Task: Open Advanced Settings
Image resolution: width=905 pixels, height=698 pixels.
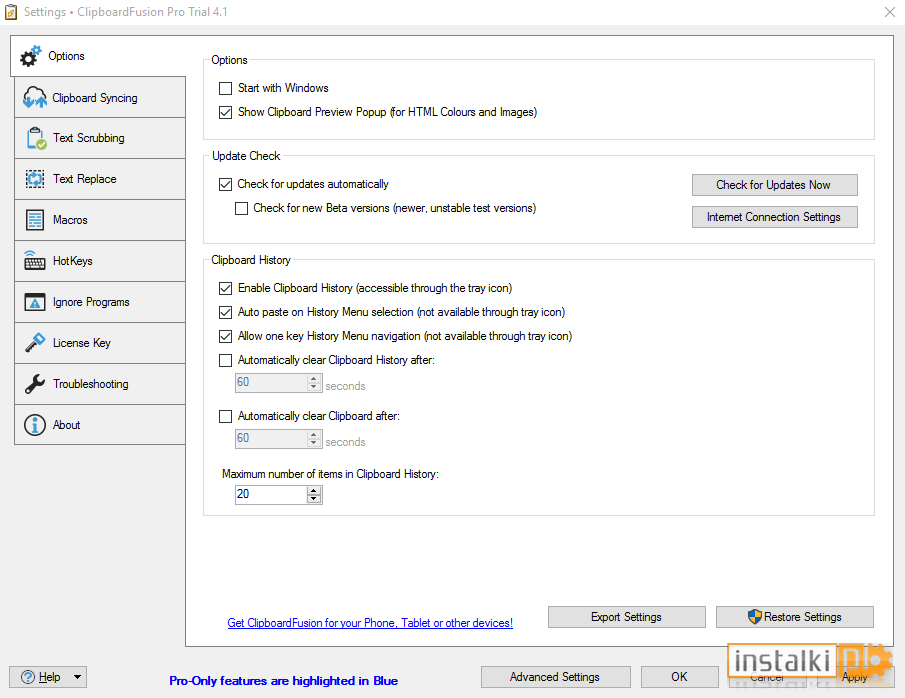Action: [x=555, y=677]
